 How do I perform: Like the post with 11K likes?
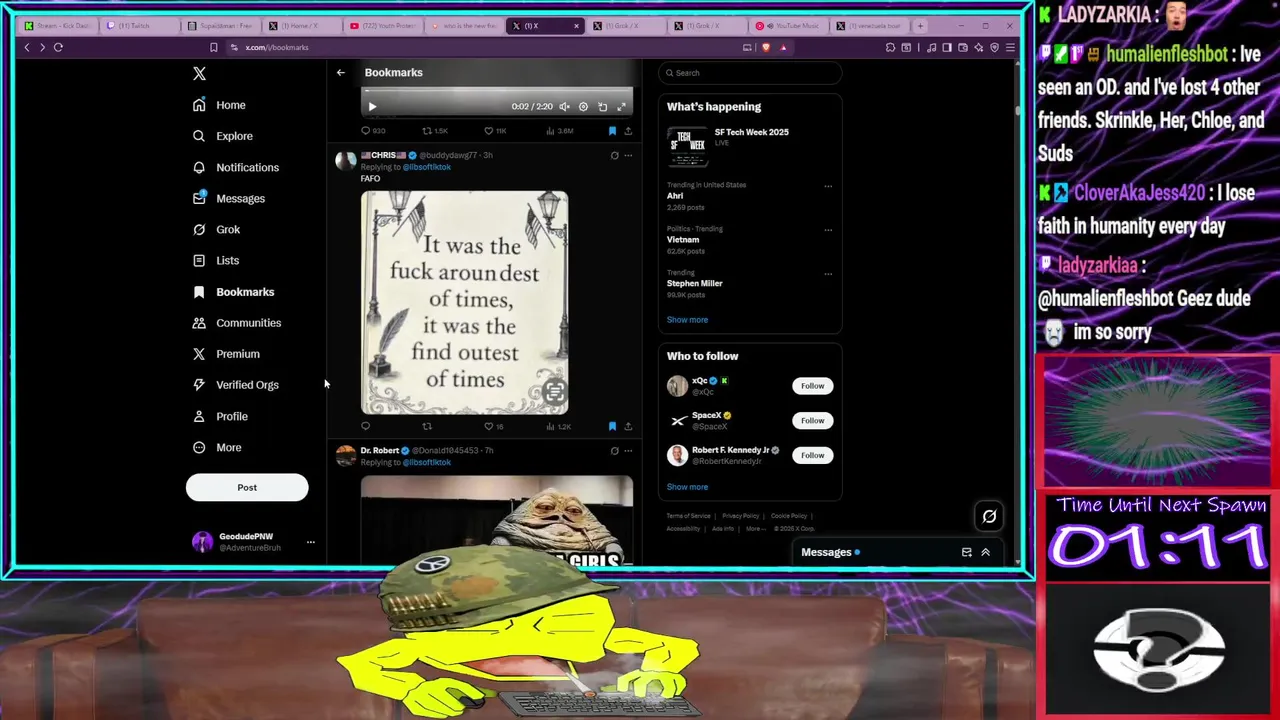coord(495,131)
